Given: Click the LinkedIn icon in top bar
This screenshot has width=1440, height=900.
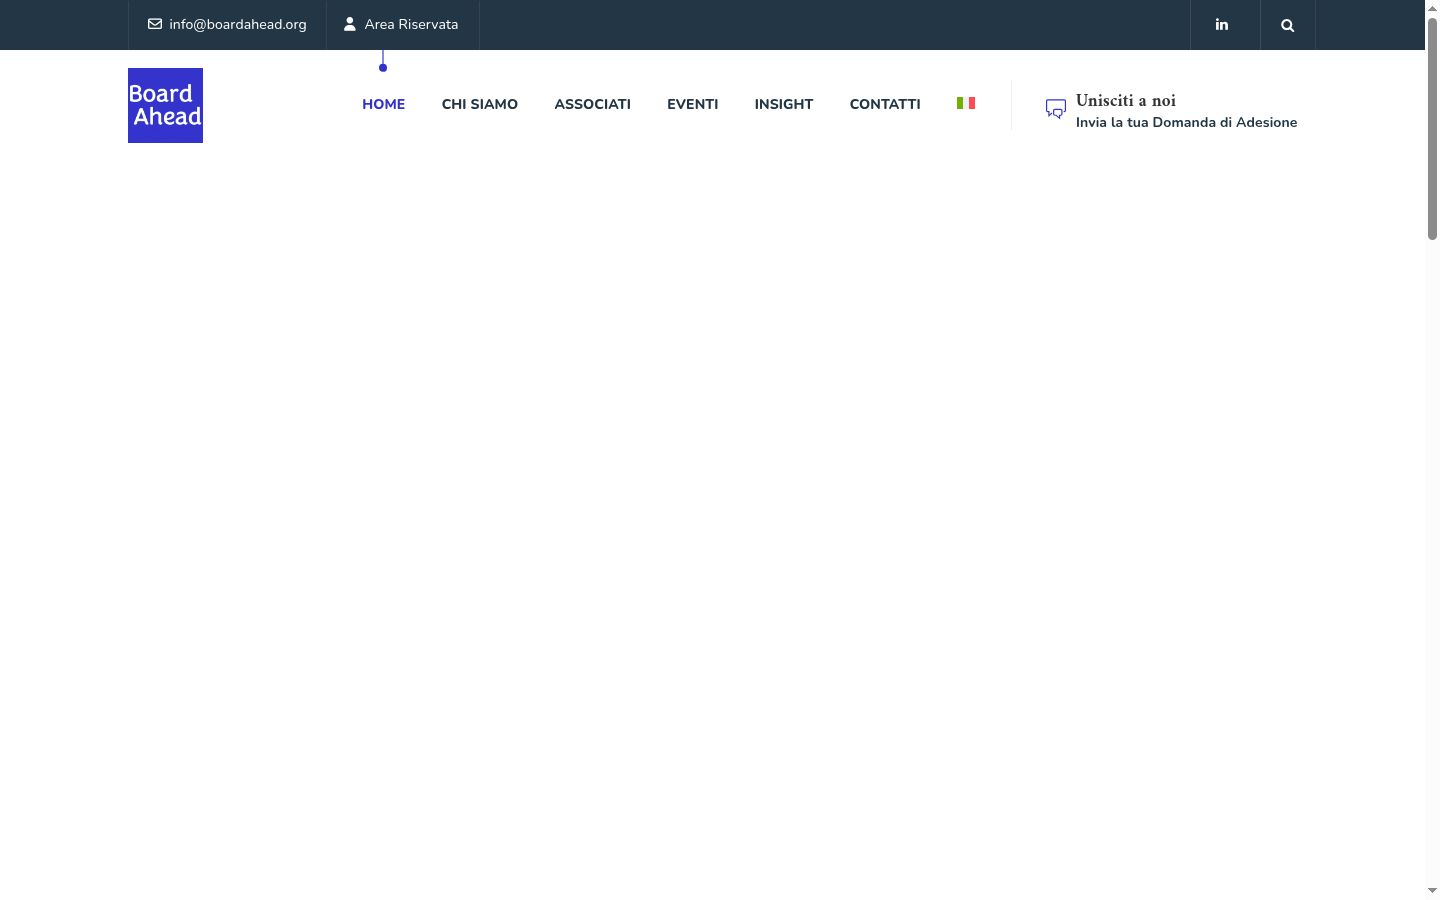Looking at the screenshot, I should 1222,24.
